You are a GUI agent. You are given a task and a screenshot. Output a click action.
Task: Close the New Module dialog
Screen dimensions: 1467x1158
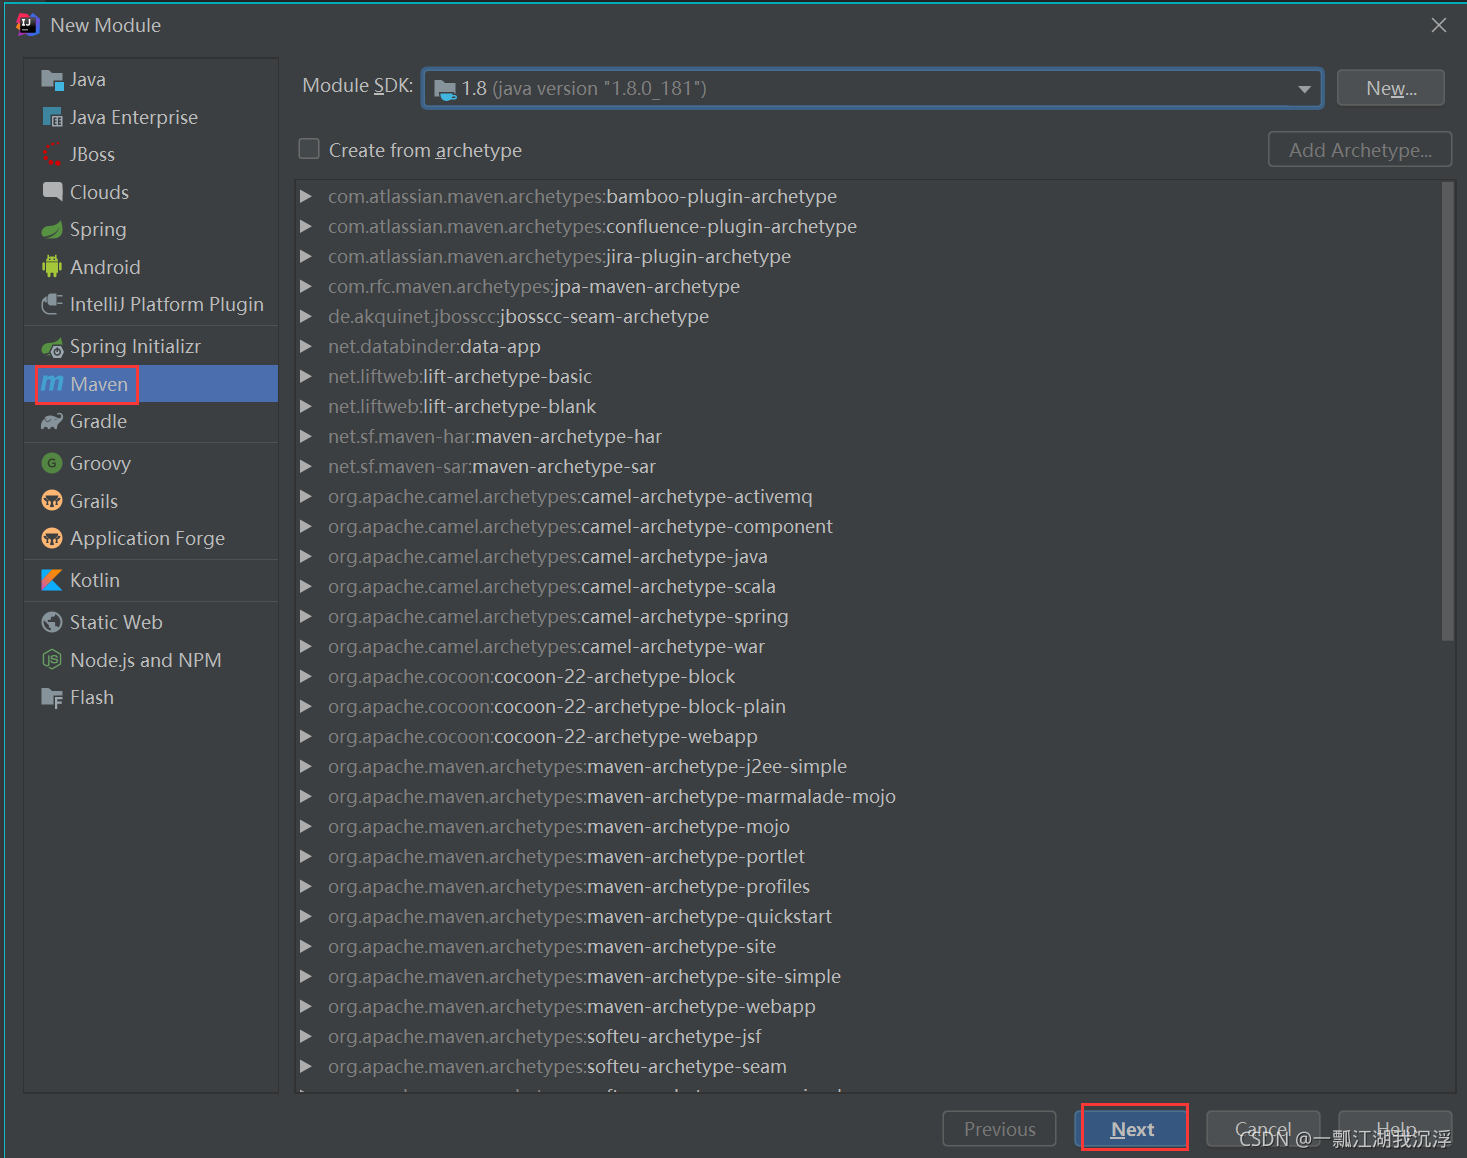click(x=1438, y=25)
